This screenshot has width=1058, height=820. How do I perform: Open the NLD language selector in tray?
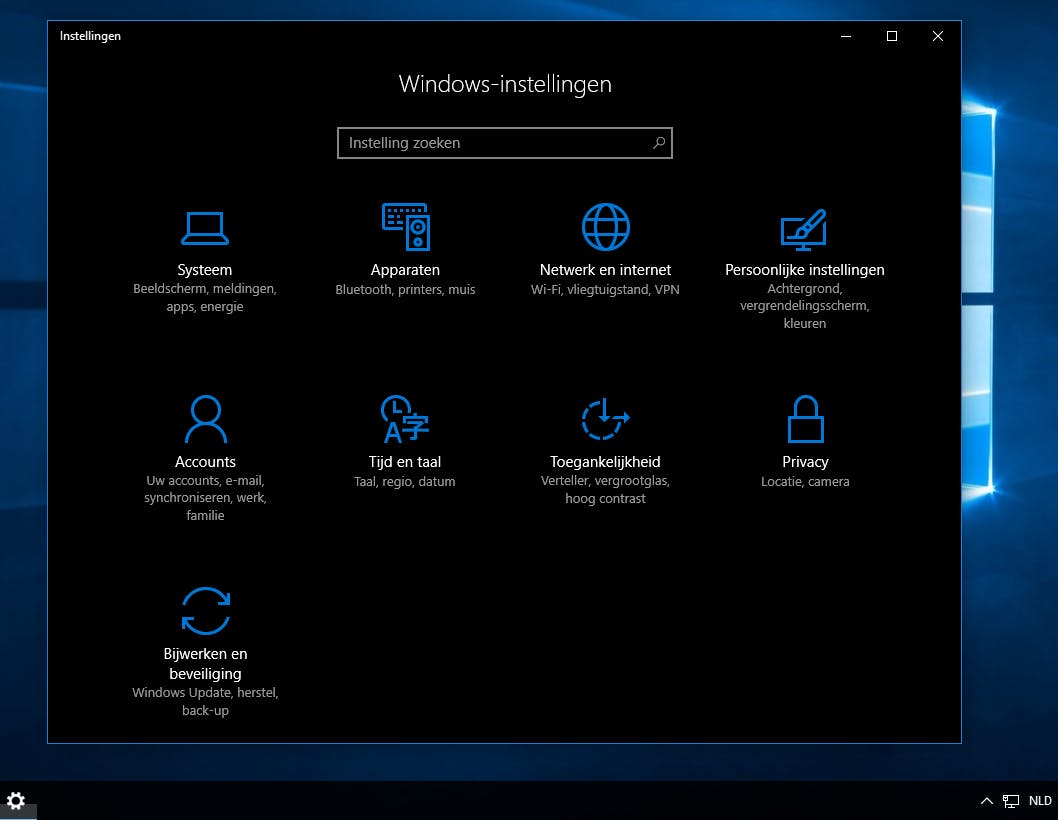[1040, 801]
